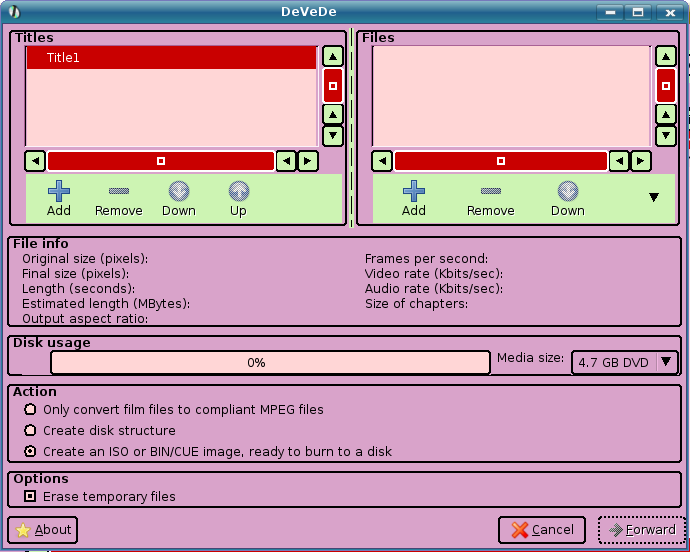
Task: Remove file from Files list
Action: pos(490,197)
